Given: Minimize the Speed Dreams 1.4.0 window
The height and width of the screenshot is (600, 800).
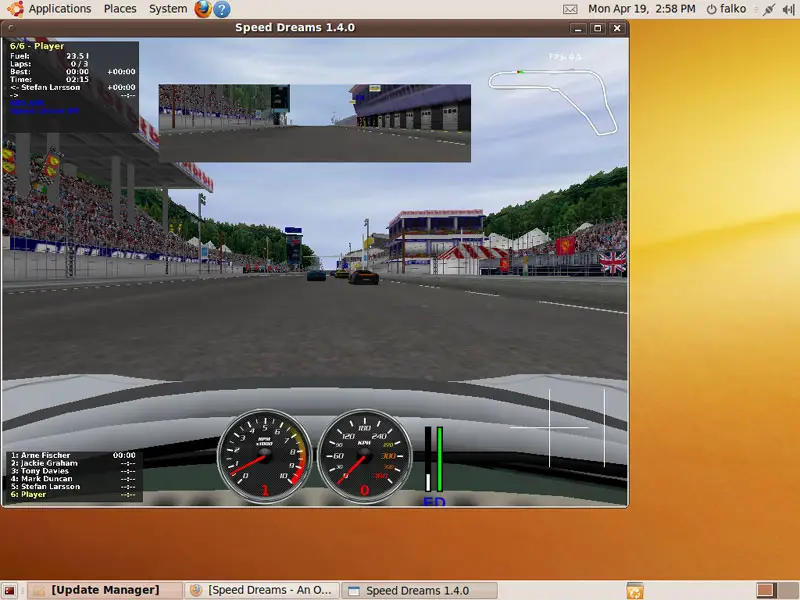Looking at the screenshot, I should (x=578, y=29).
